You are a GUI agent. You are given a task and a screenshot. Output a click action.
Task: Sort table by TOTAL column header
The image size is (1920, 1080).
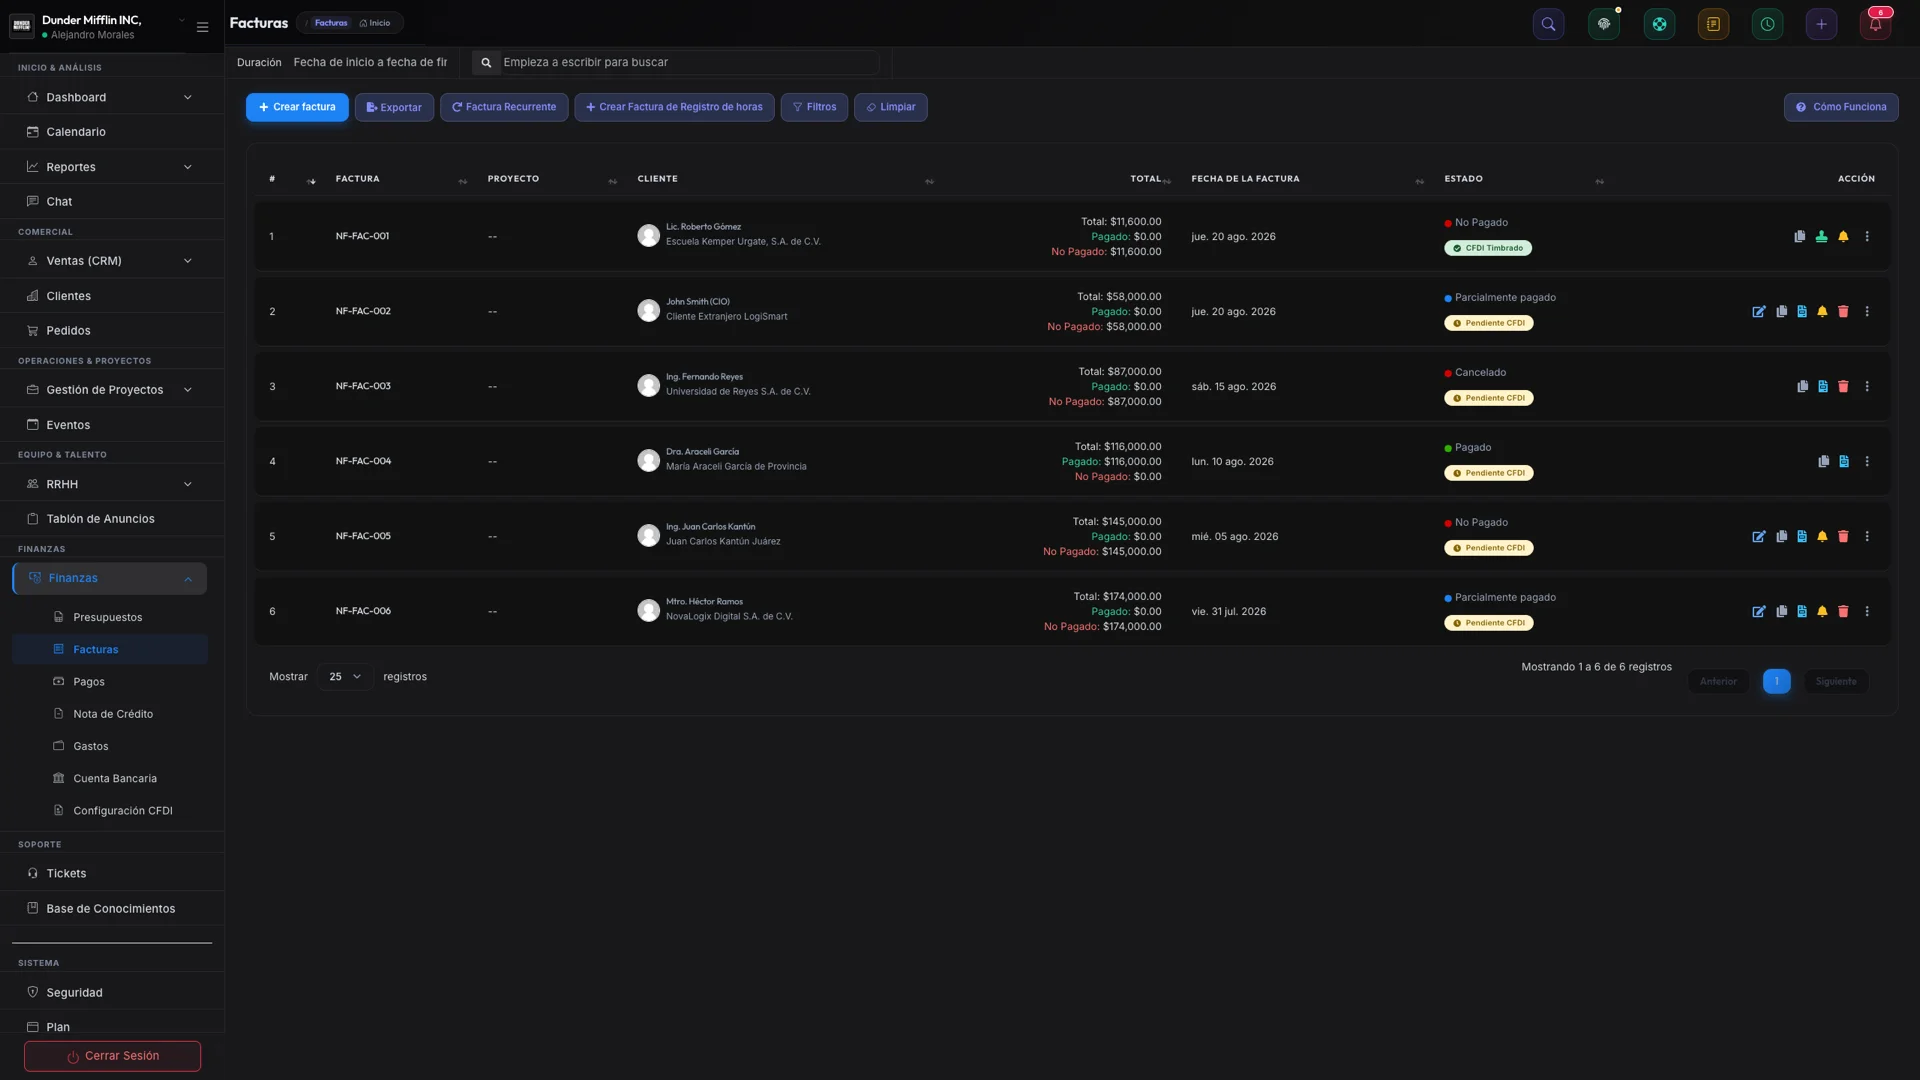[x=1146, y=179]
